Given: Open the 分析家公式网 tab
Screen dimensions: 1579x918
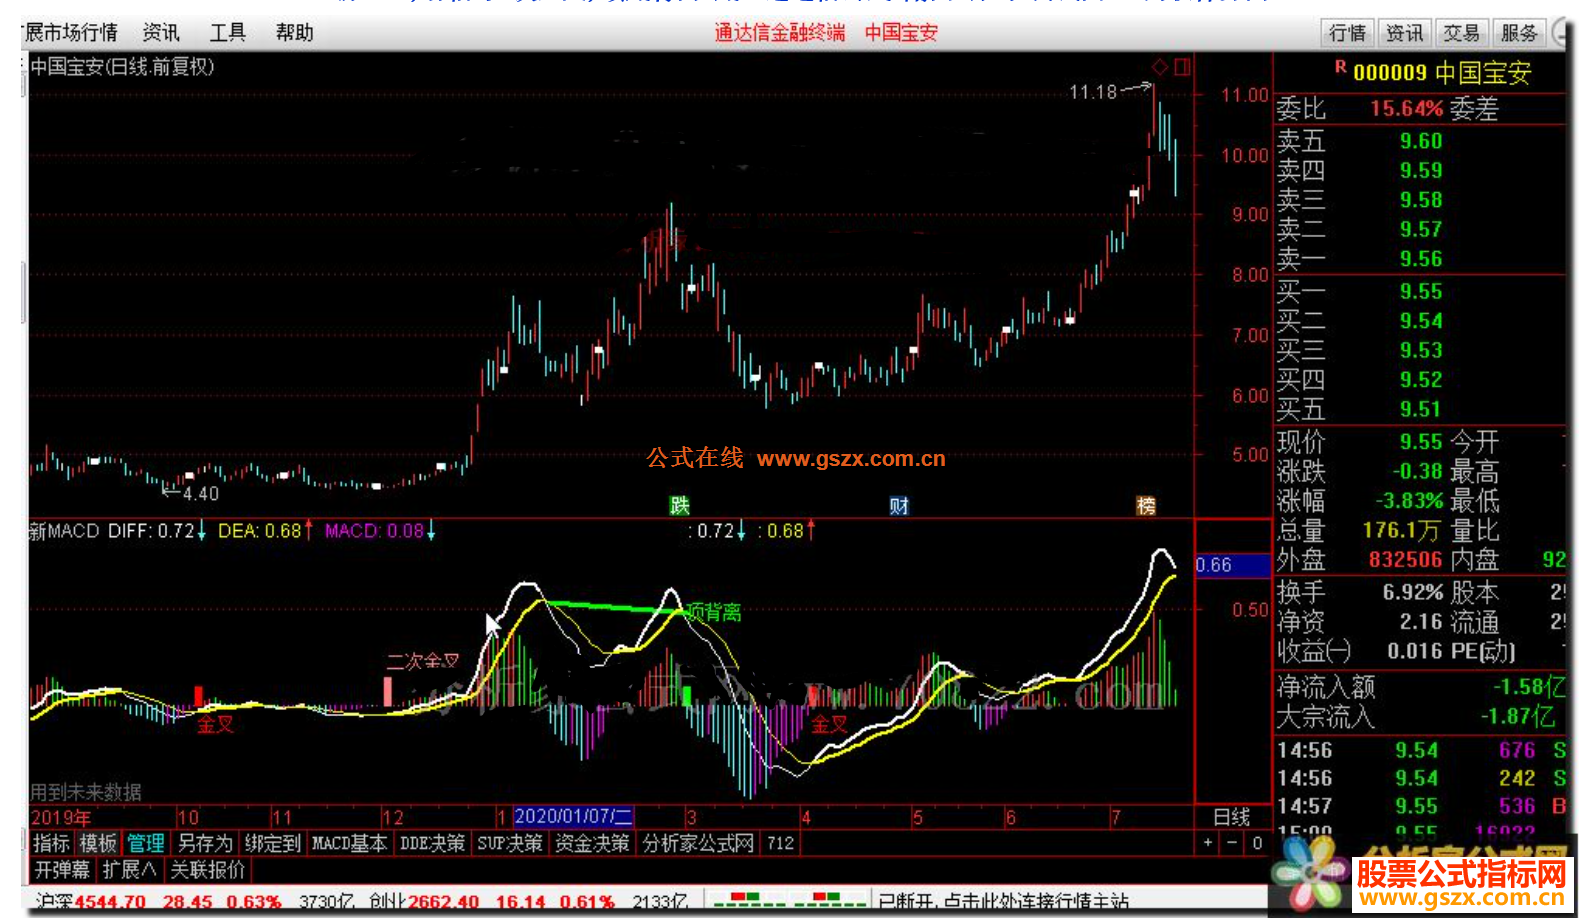Looking at the screenshot, I should pyautogui.click(x=698, y=843).
